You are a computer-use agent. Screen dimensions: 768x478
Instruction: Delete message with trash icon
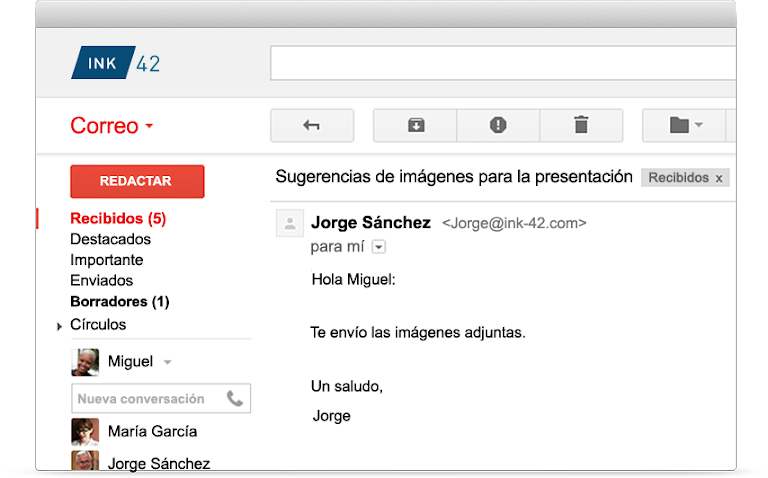[x=580, y=125]
